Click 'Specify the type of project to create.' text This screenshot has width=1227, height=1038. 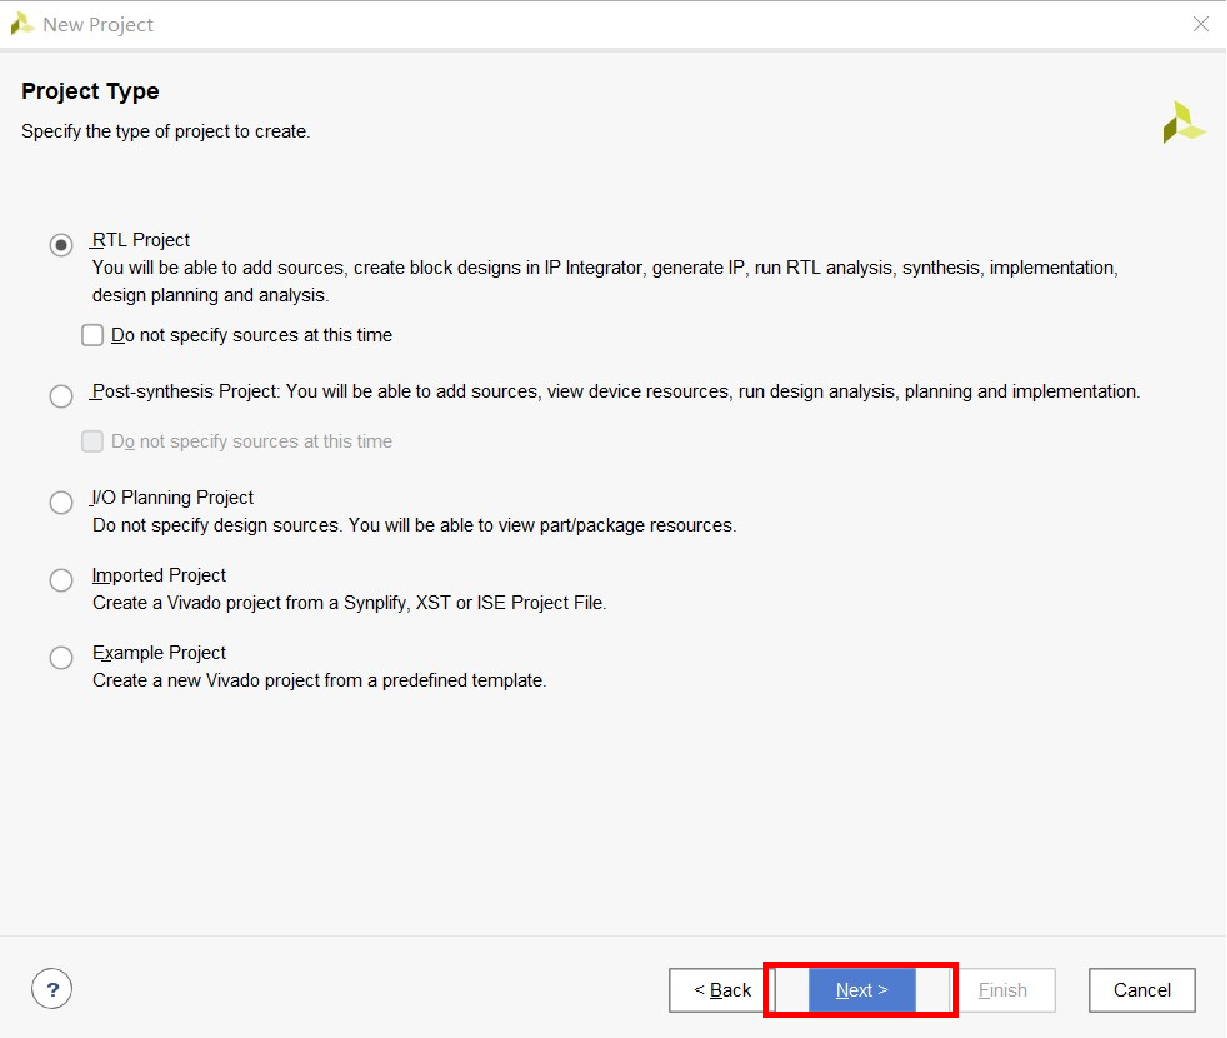[x=166, y=131]
